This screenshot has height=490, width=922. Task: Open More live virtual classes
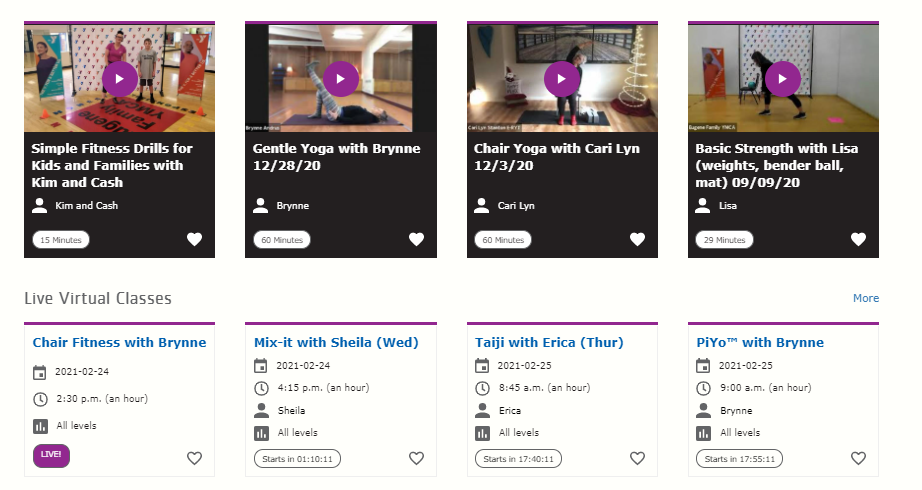coord(866,298)
